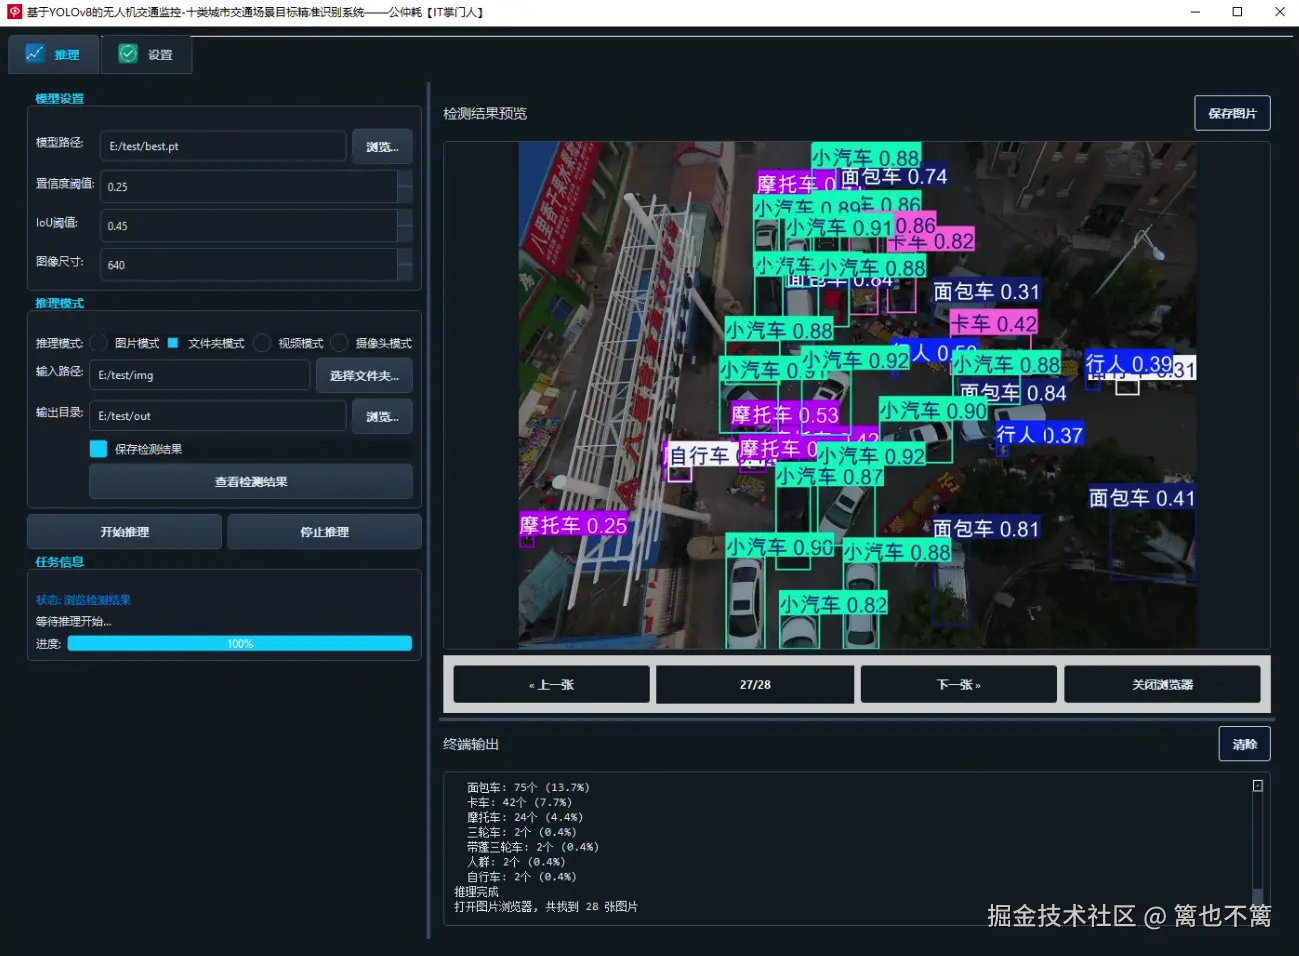The height and width of the screenshot is (956, 1299).
Task: Click the terminal output scrollbar up arrow
Action: coord(1258,786)
